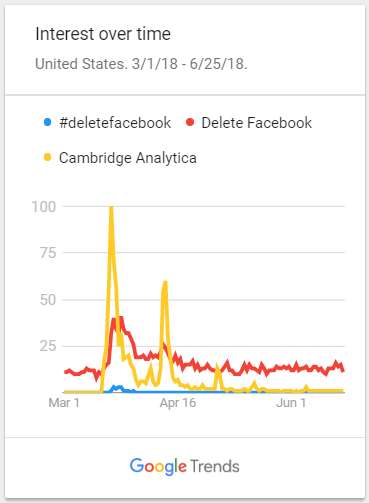
Task: Click the second yellow spike near 60
Action: [x=165, y=283]
